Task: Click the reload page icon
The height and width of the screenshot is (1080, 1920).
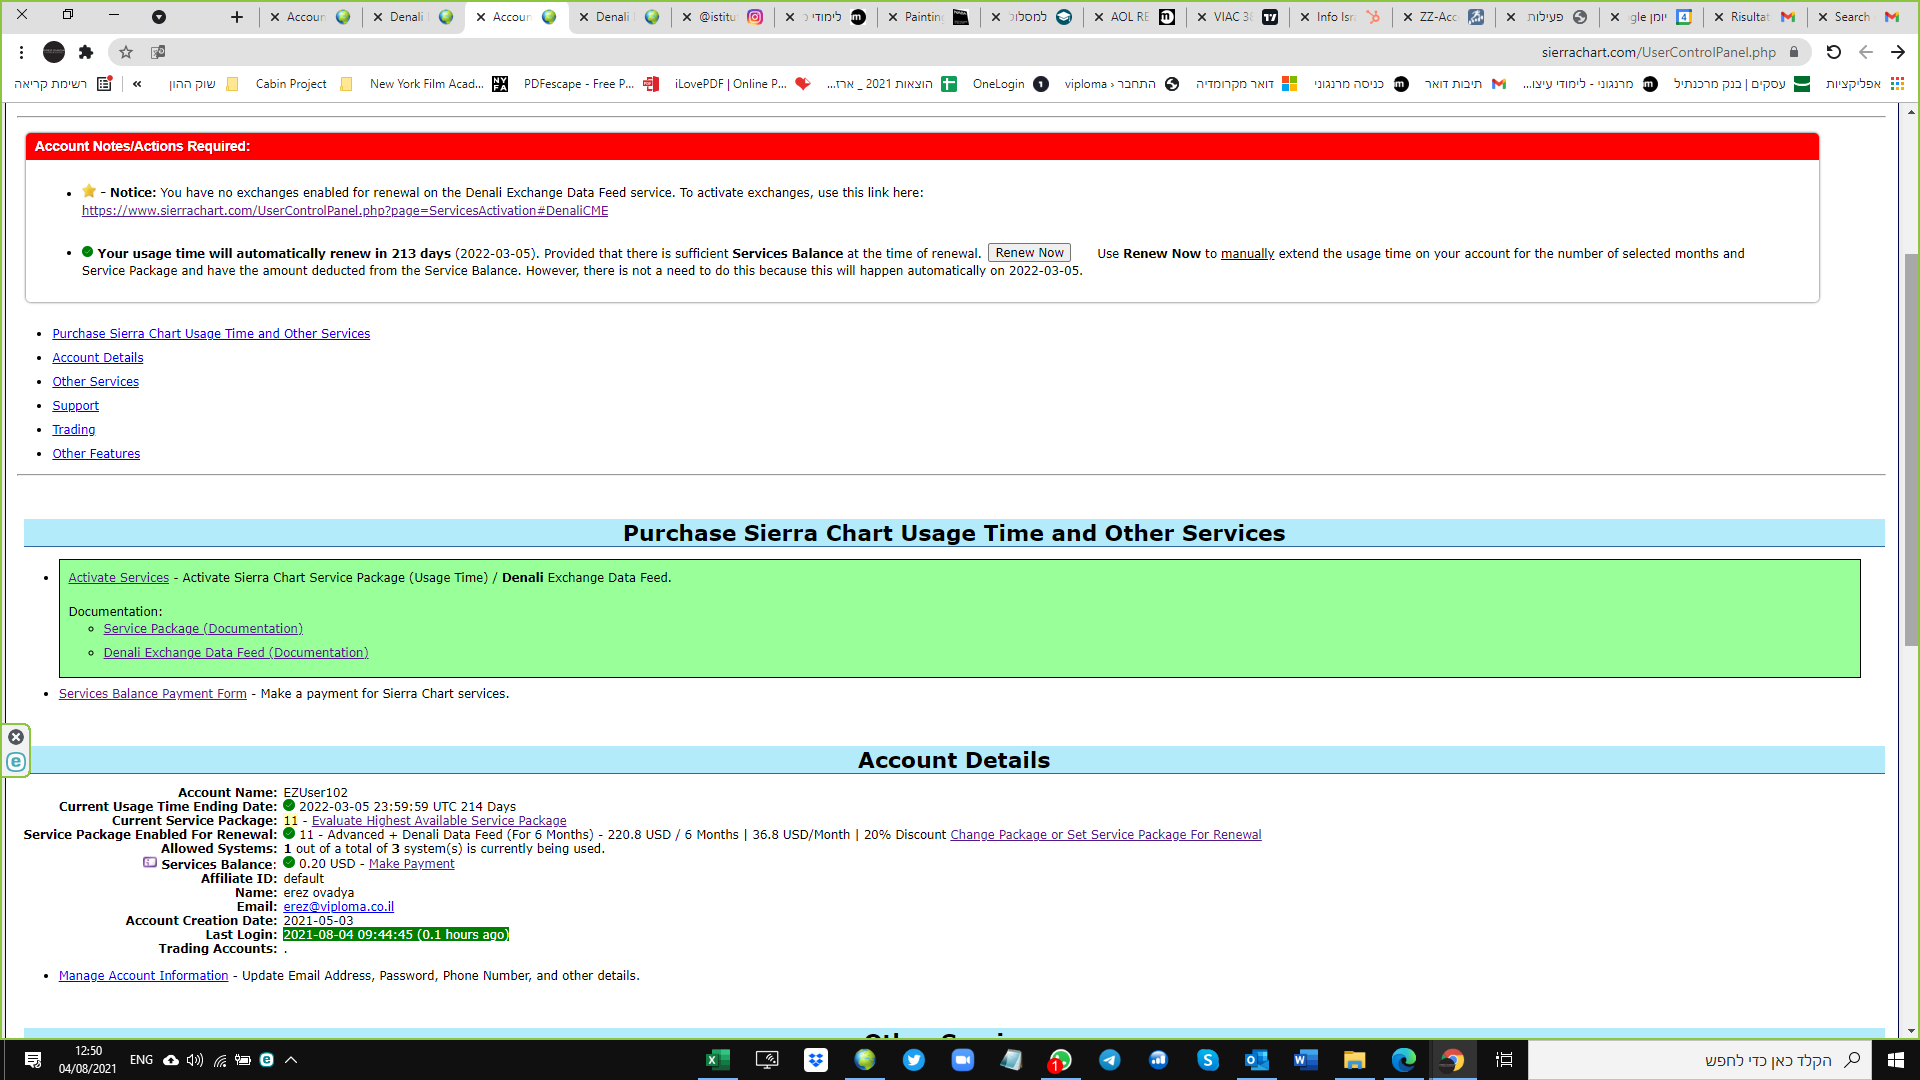Action: coord(1833,52)
